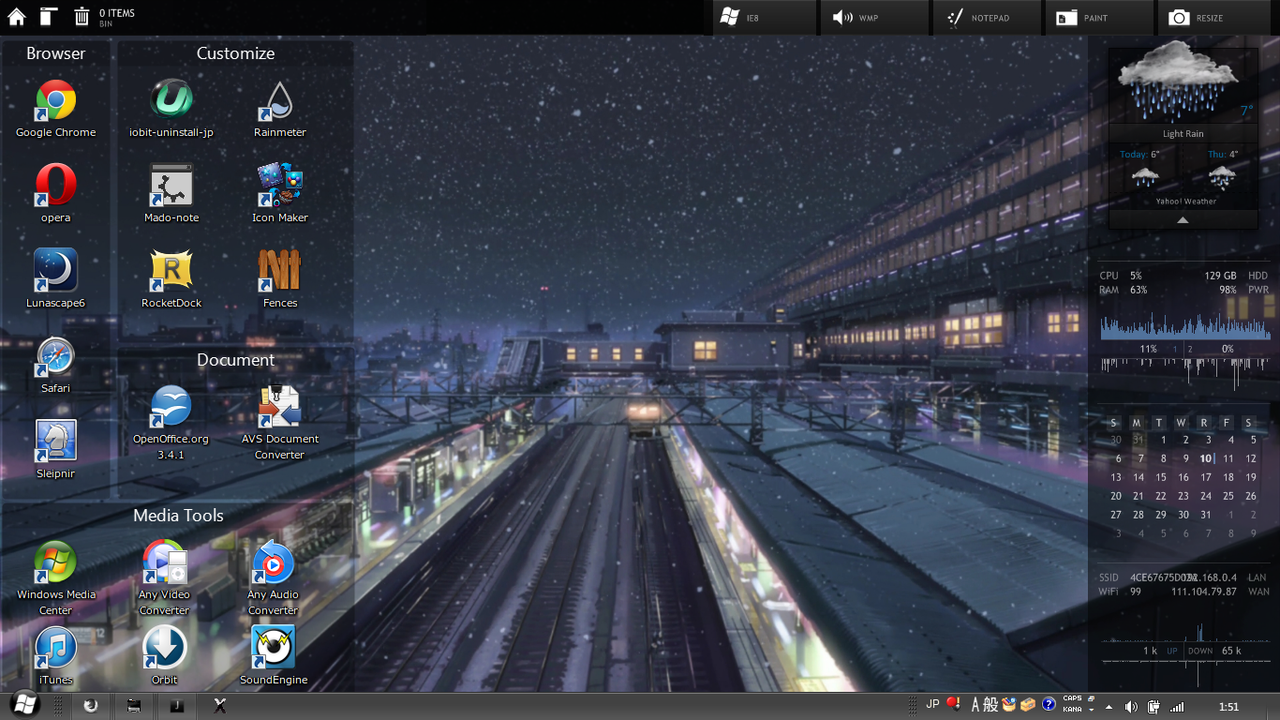Open the RocketDock shortcut

click(x=171, y=279)
